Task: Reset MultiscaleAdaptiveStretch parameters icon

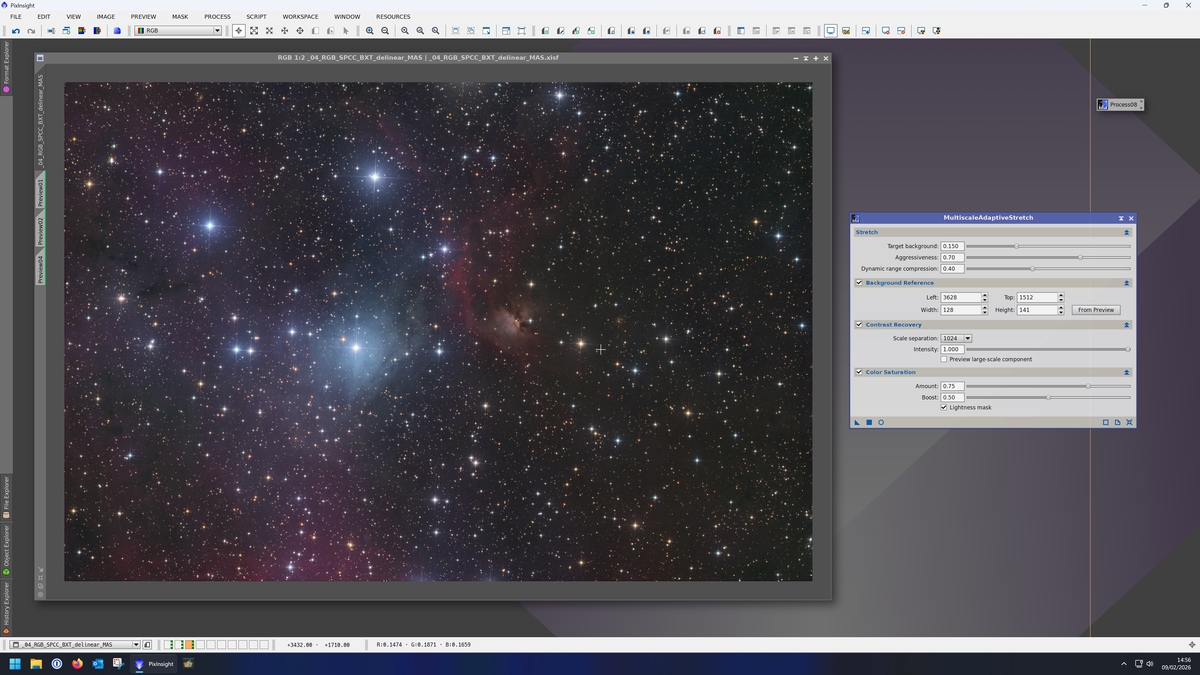Action: [1129, 422]
